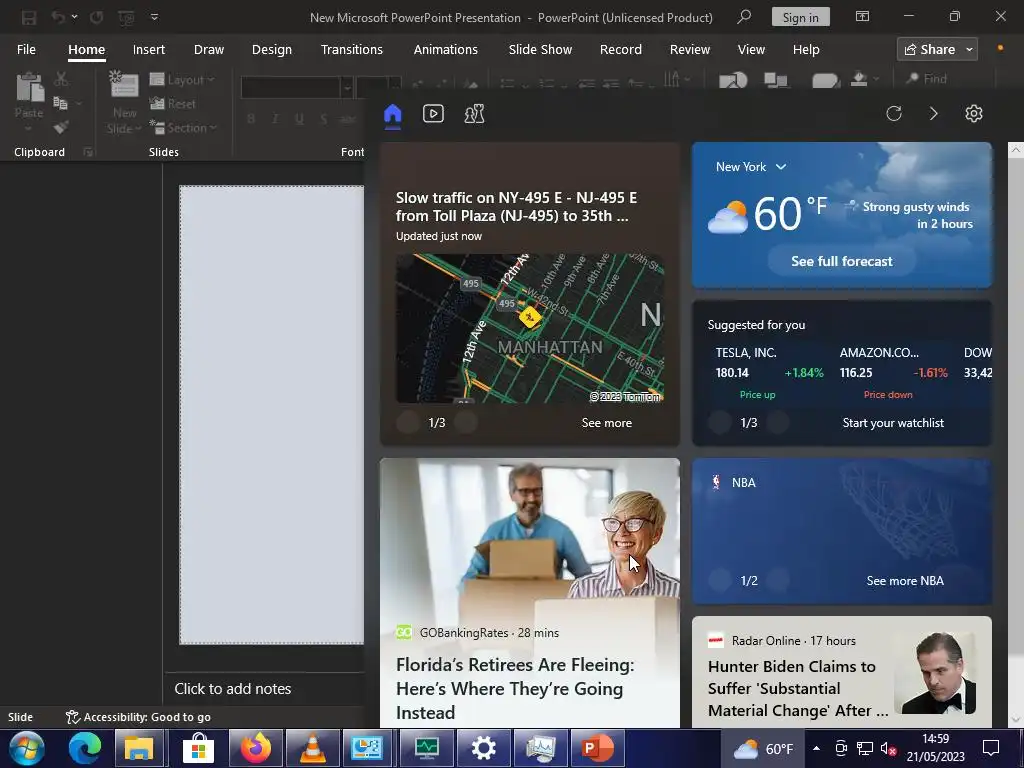Image resolution: width=1024 pixels, height=768 pixels.
Task: Switch to the Design tab
Action: click(272, 50)
